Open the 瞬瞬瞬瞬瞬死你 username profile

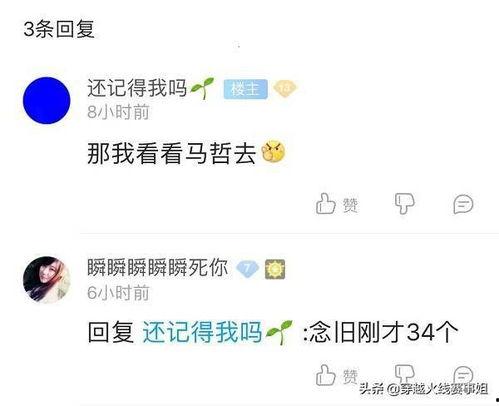click(157, 268)
